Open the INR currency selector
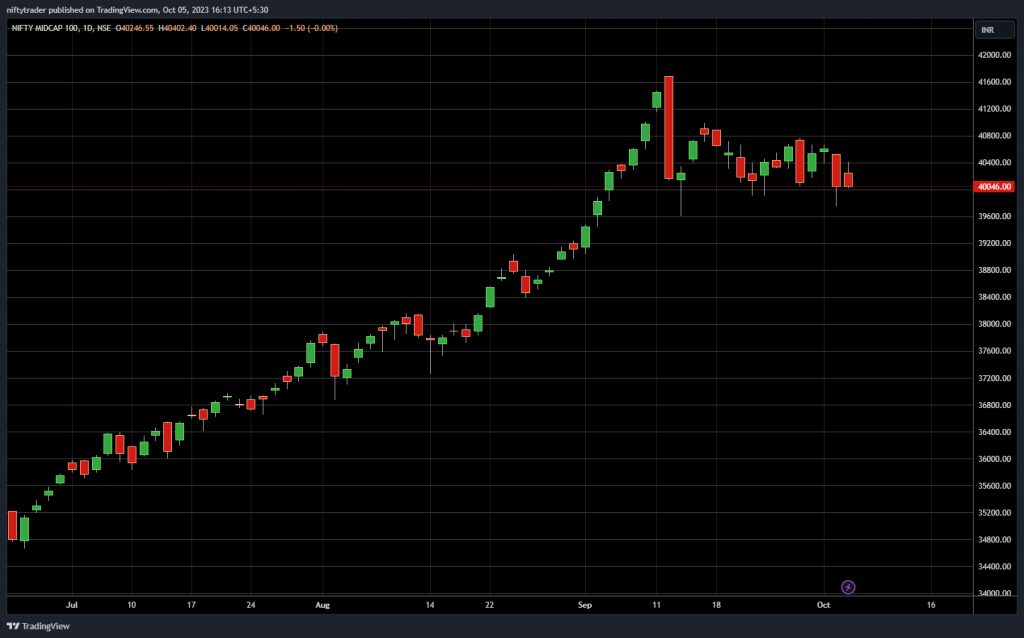Image resolution: width=1024 pixels, height=638 pixels. (995, 30)
